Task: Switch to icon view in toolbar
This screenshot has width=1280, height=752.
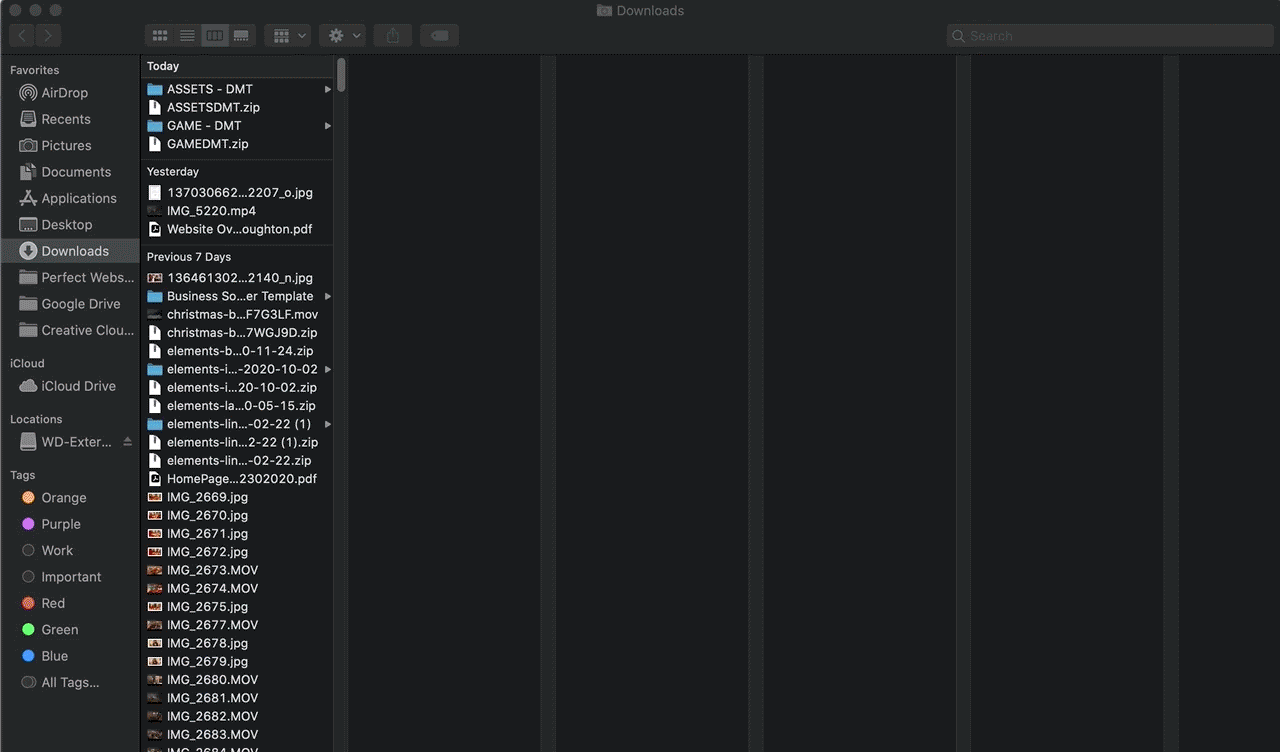Action: point(159,36)
